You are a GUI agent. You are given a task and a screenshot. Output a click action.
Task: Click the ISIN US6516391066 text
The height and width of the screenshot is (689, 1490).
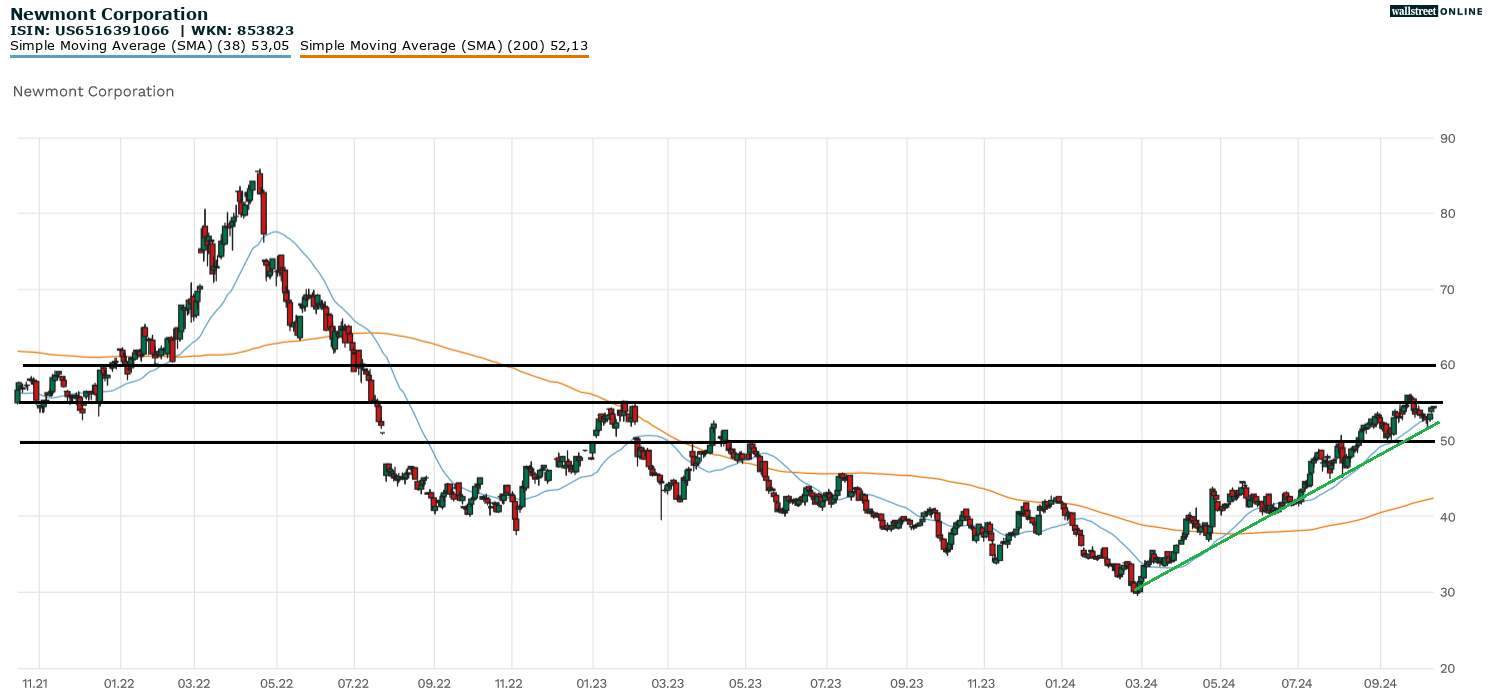pyautogui.click(x=90, y=31)
